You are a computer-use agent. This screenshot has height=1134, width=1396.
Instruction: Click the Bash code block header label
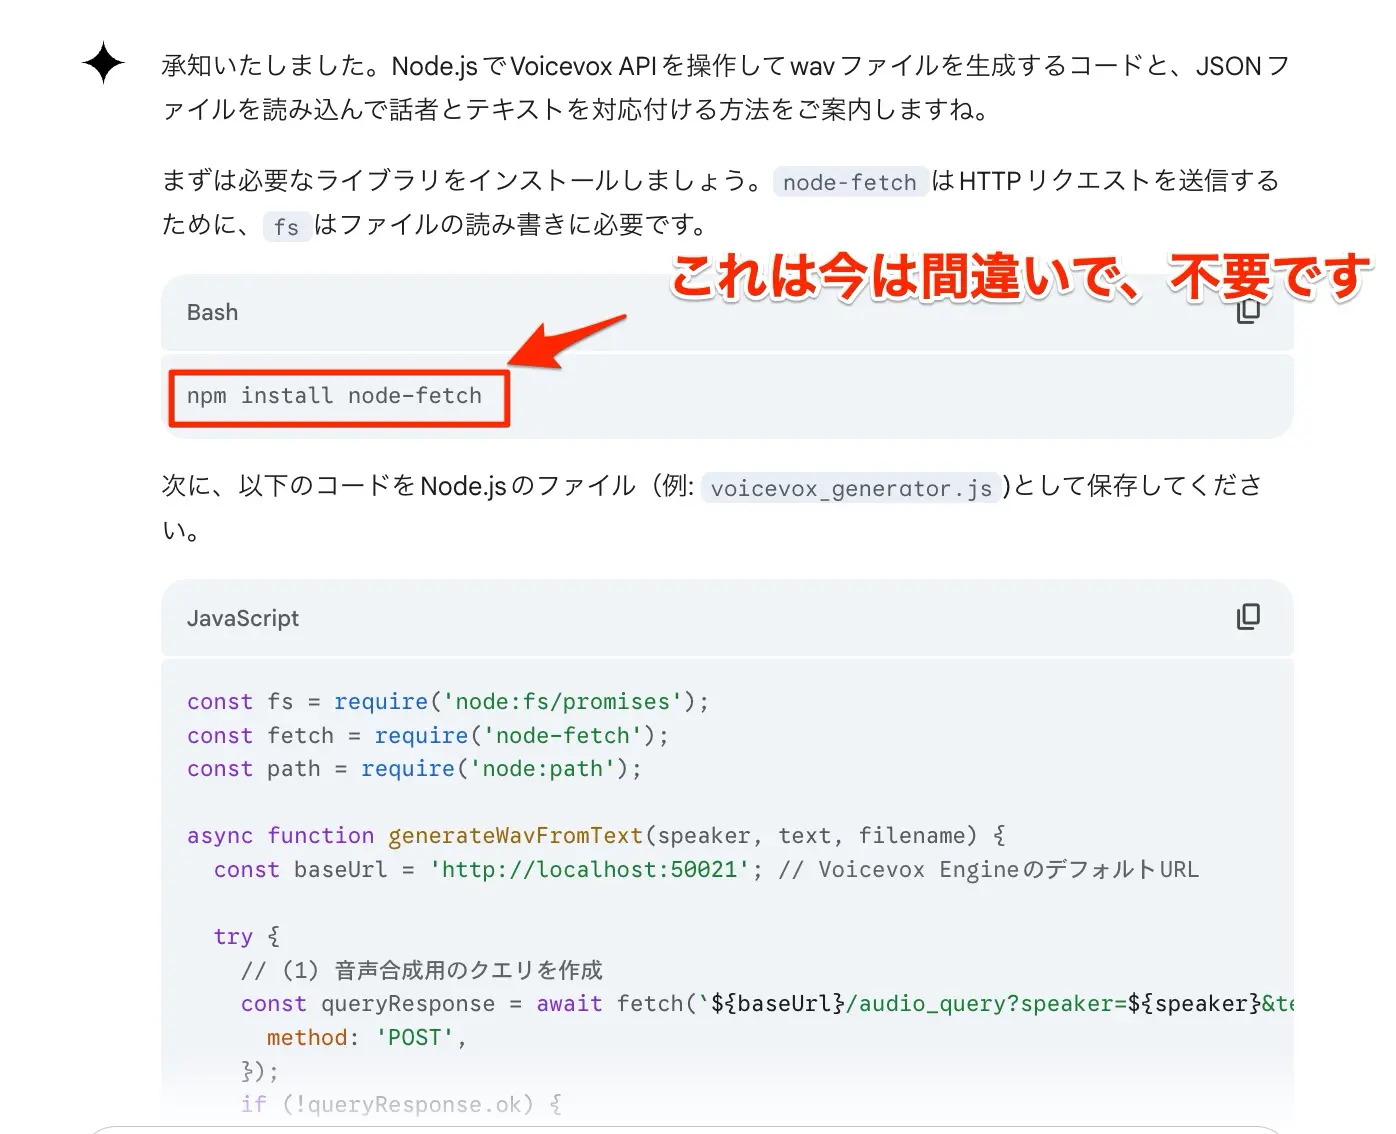[x=213, y=312]
